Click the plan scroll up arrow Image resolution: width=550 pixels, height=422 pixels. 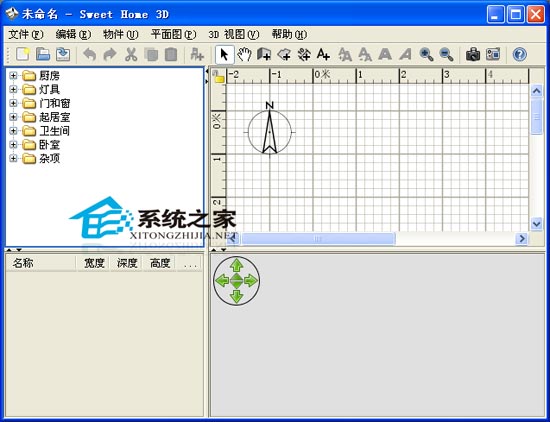537,91
